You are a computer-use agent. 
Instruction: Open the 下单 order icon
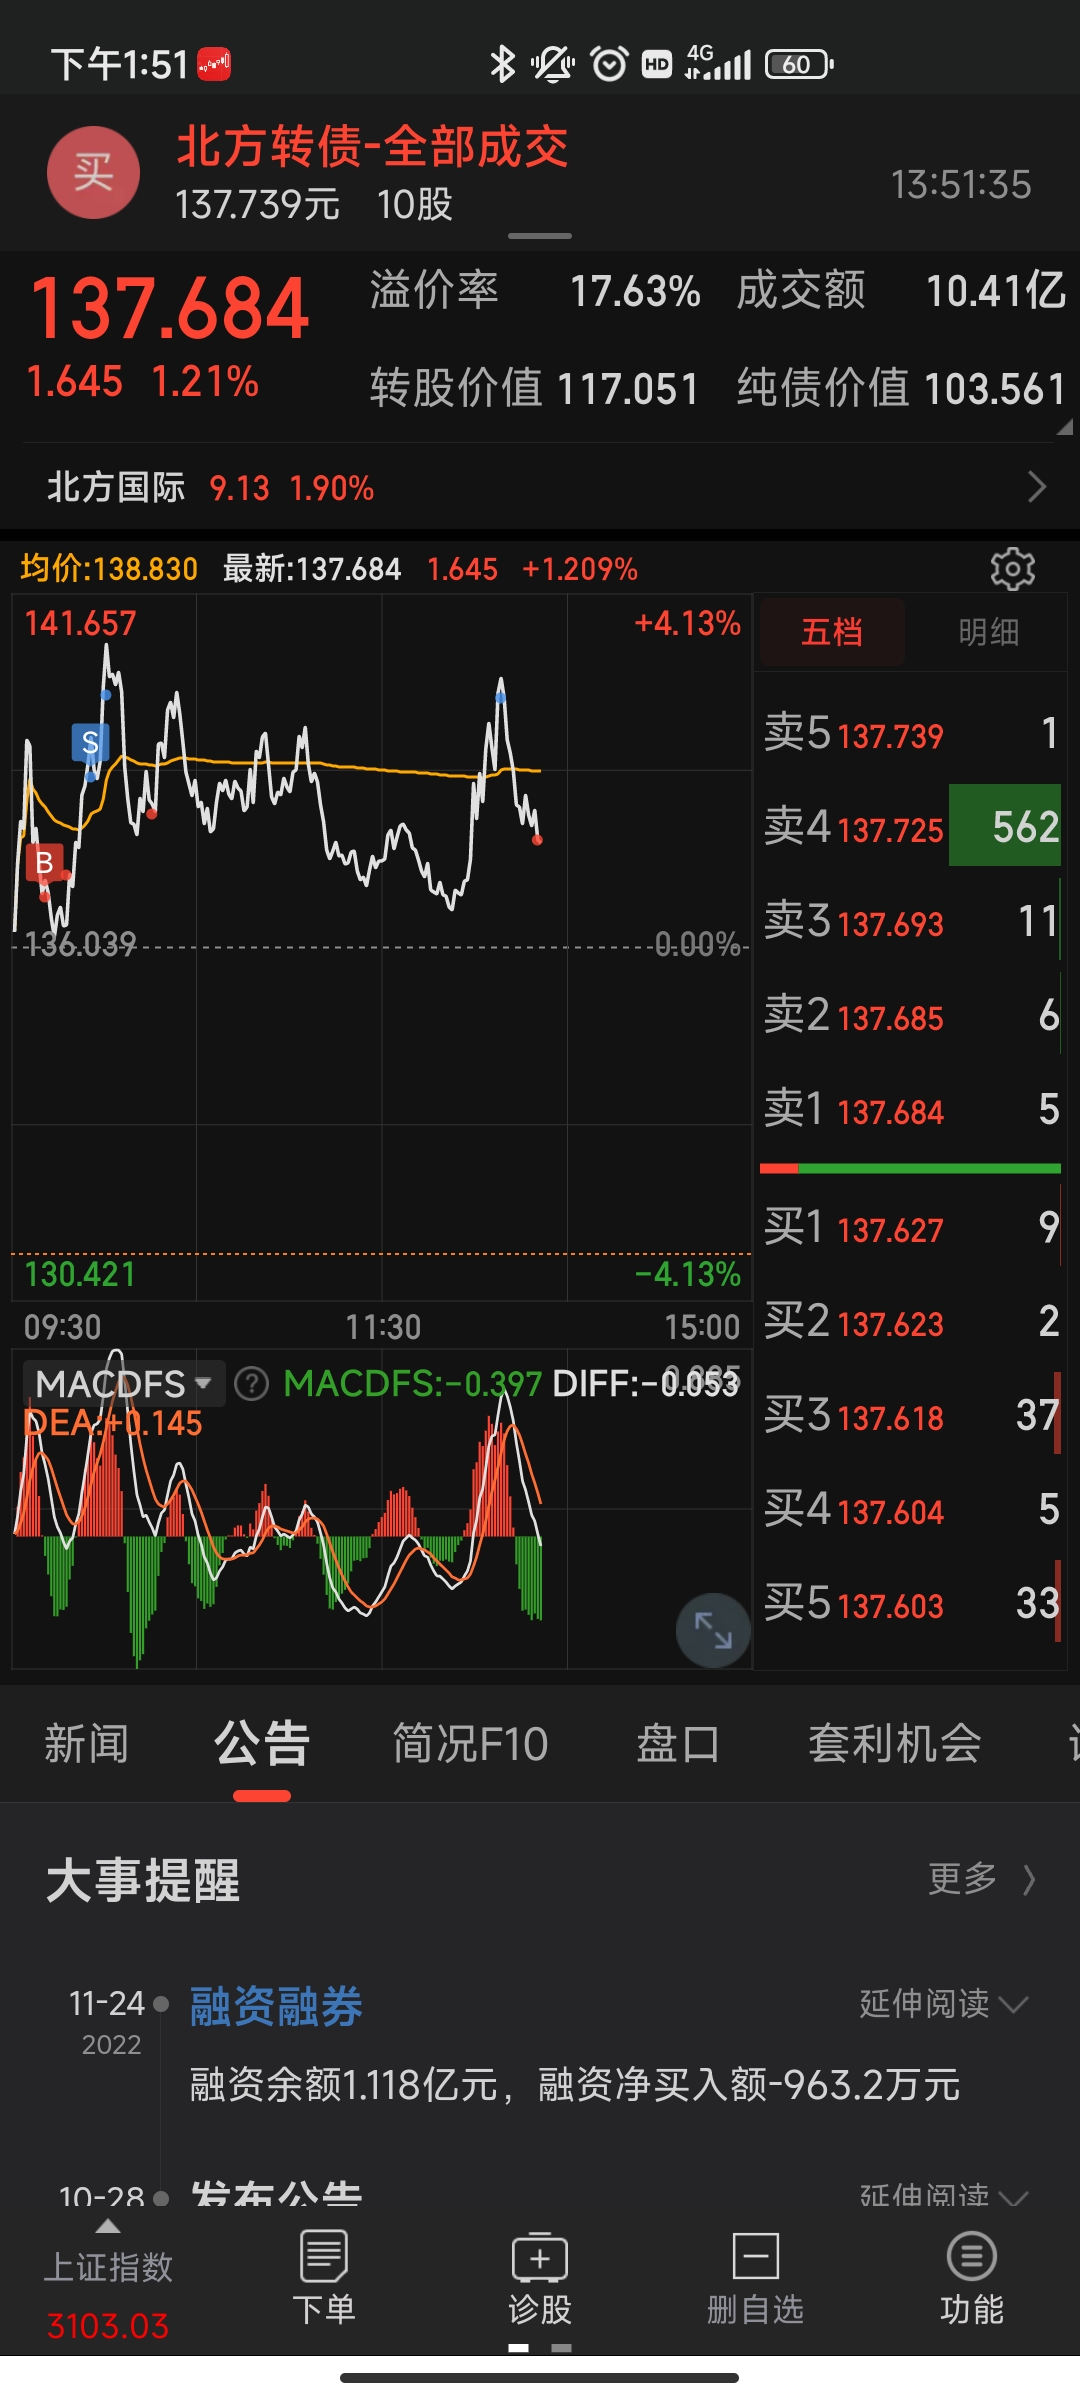(323, 2278)
